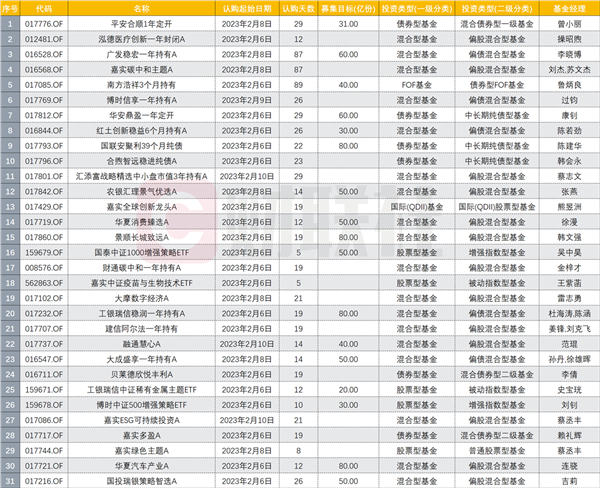600x488 pixels.
Task: Click fund name 南方浩祥3个月持有
Action: 142,85
